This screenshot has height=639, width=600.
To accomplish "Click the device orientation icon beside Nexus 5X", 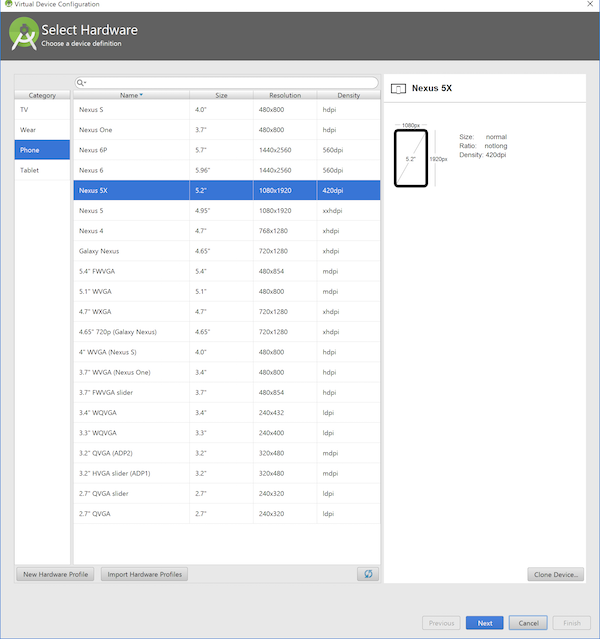I will (398, 88).
